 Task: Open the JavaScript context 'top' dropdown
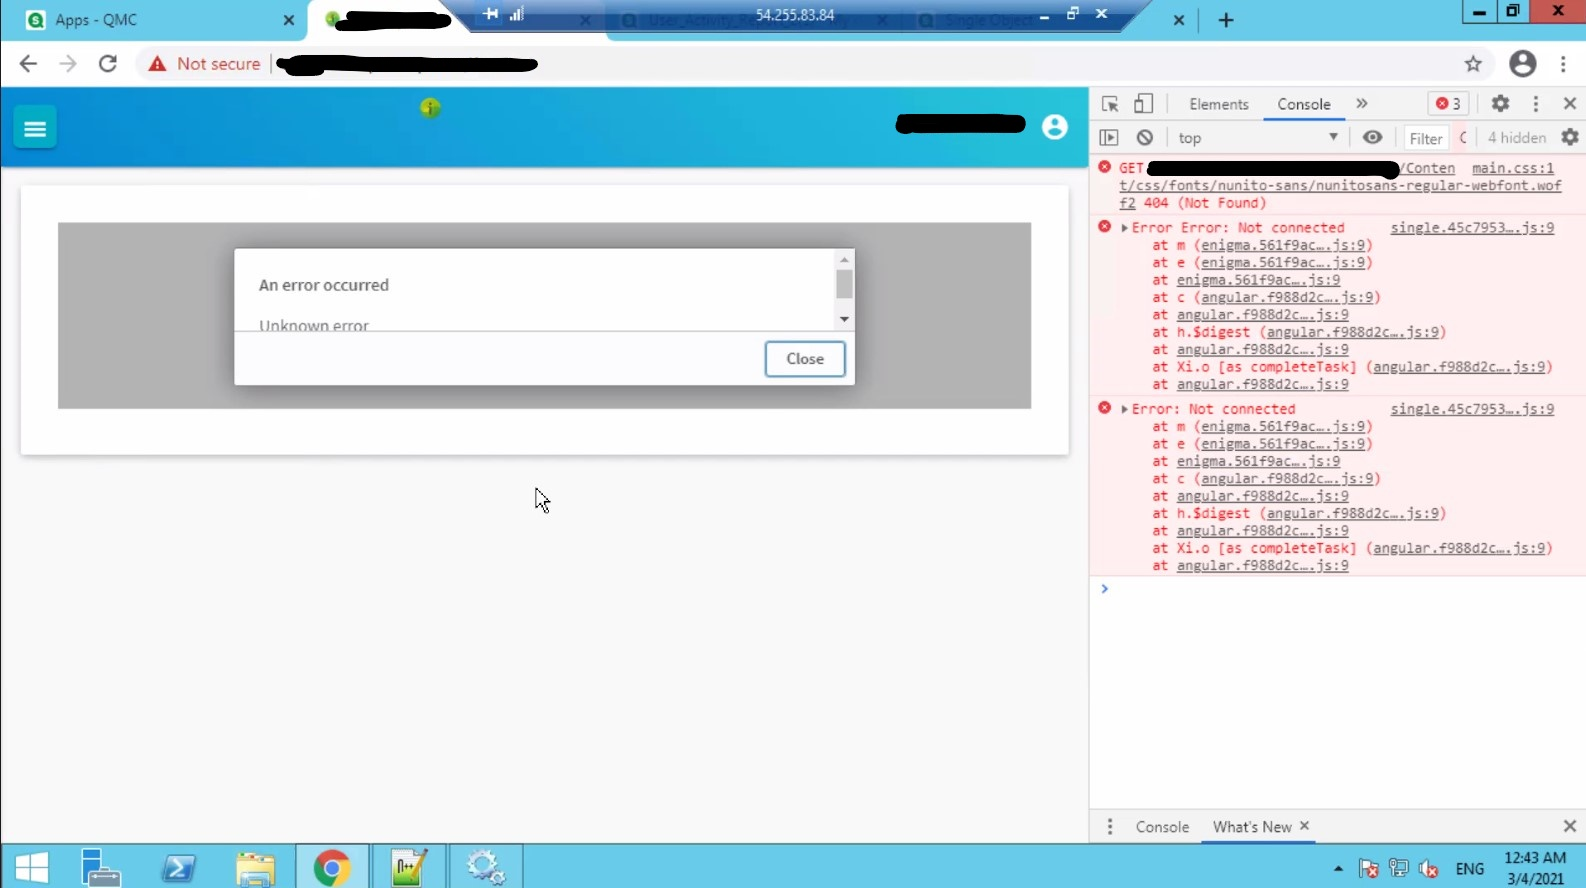coord(1258,138)
